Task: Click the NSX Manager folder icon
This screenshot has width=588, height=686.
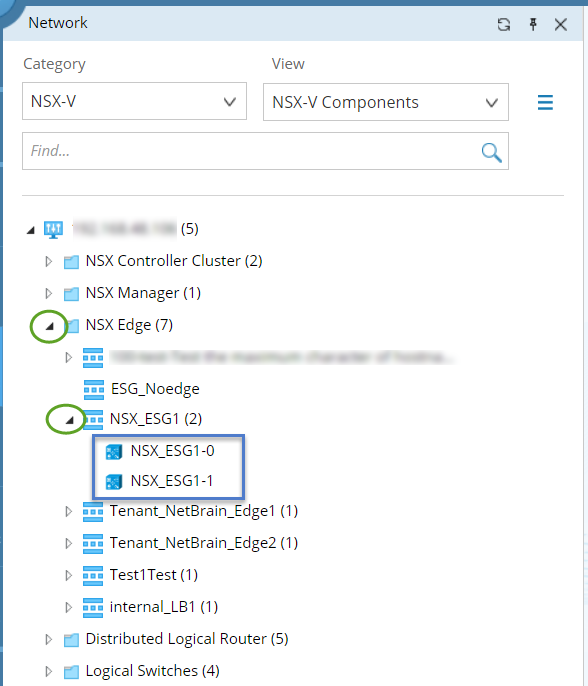Action: tap(71, 294)
